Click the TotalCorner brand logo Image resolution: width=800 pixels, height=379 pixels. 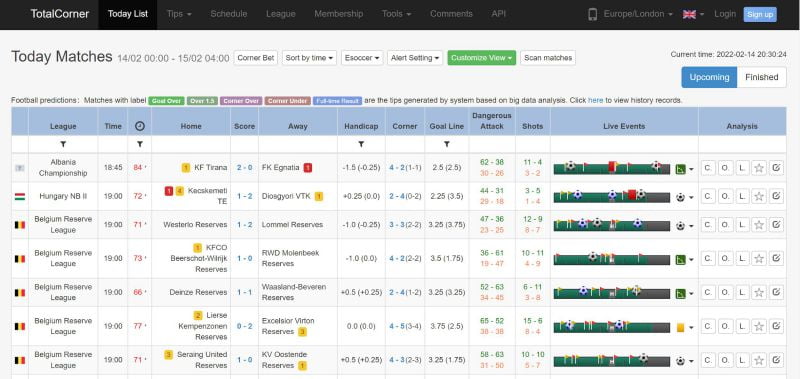[60, 14]
